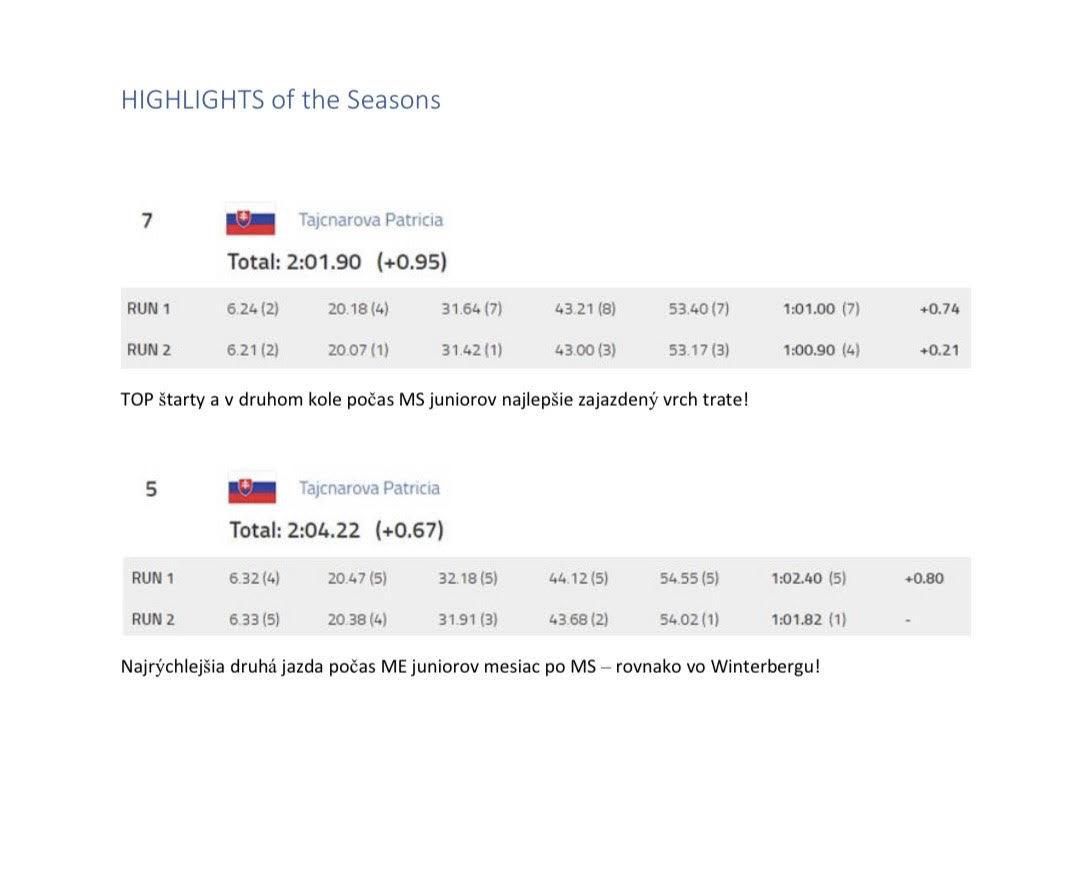This screenshot has height=887, width=1080.
Task: Click the rank number 7
Action: [147, 221]
